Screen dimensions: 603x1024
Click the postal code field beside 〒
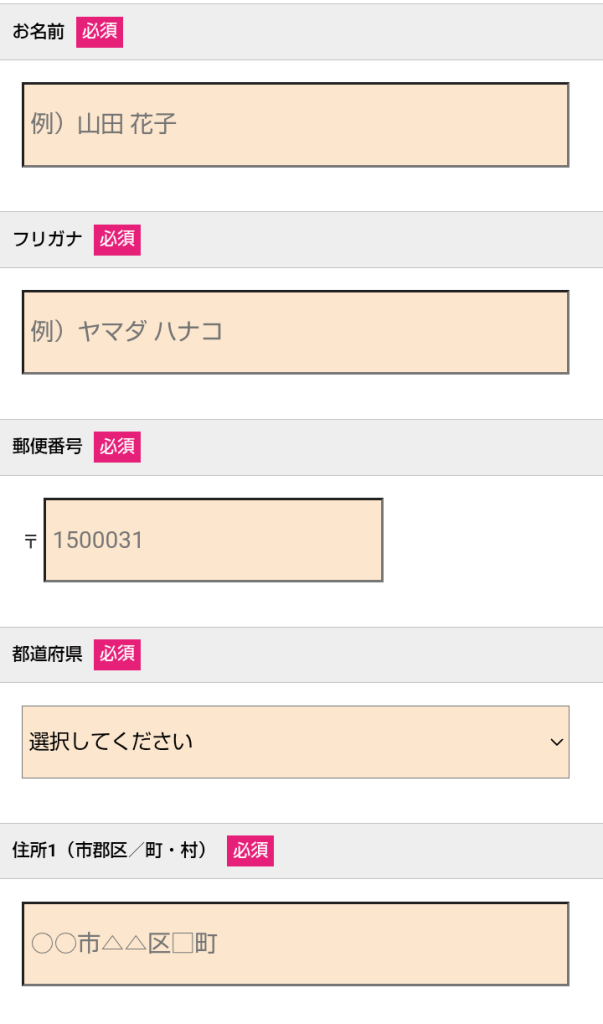213,540
